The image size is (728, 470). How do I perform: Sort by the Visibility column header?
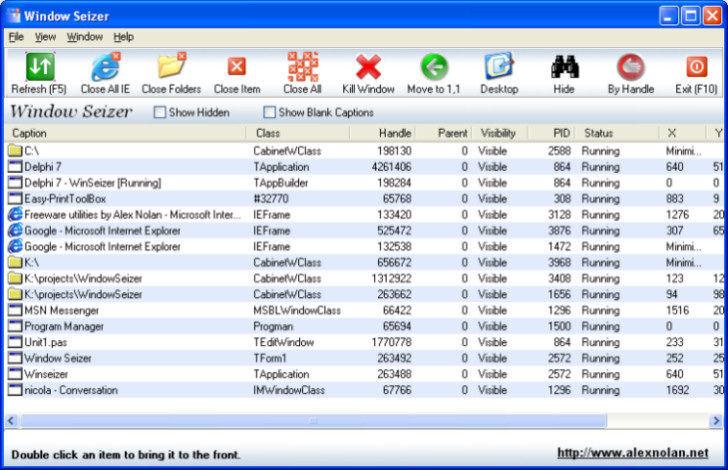[x=500, y=133]
